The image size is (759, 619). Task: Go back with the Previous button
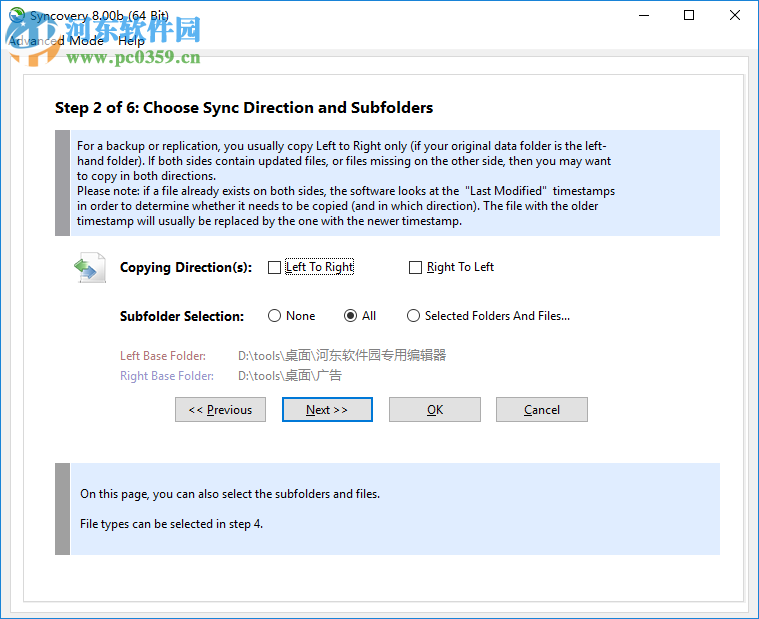(x=220, y=409)
